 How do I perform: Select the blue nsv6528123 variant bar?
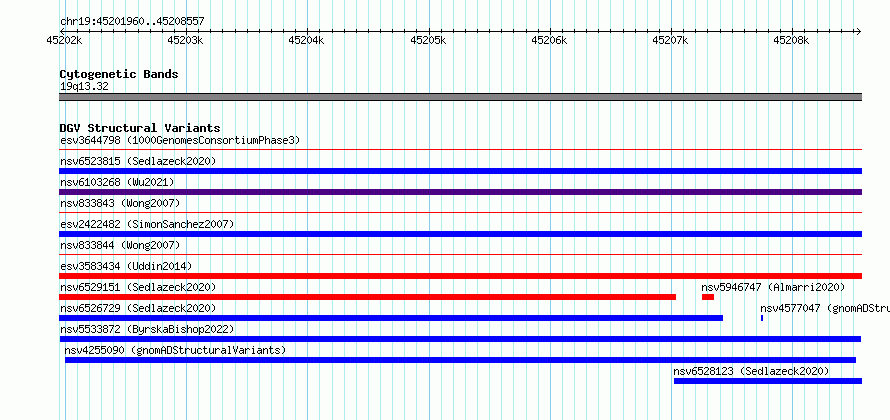tap(768, 381)
